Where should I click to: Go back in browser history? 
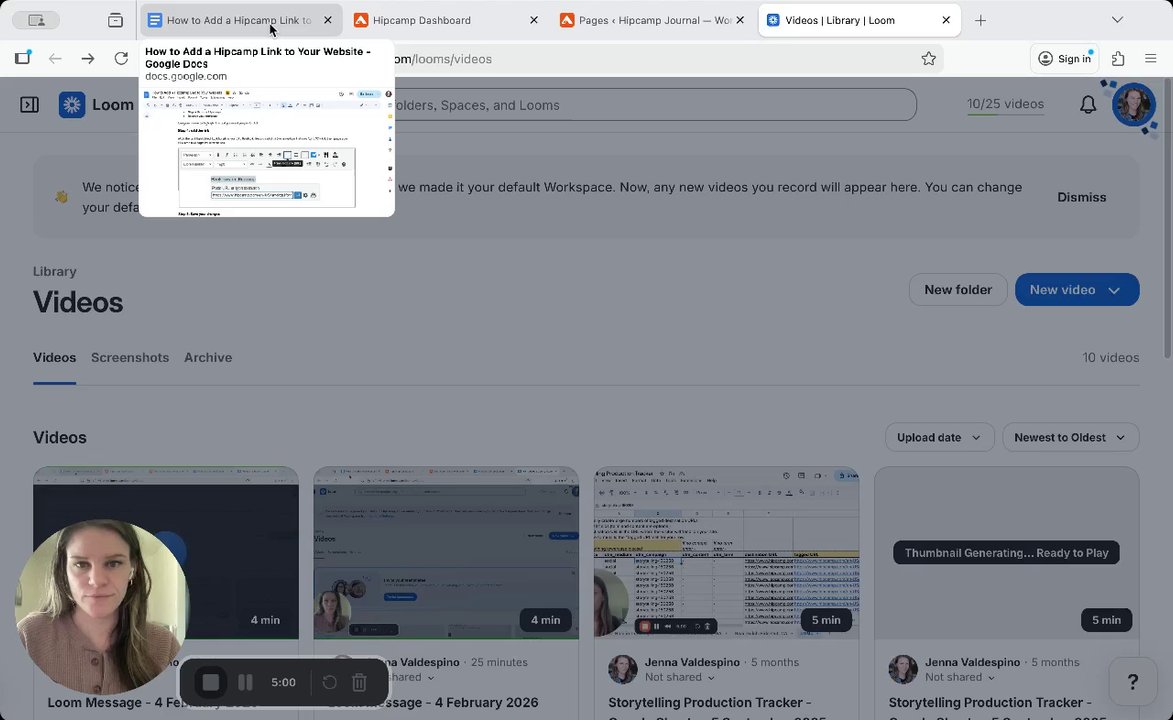pyautogui.click(x=55, y=58)
